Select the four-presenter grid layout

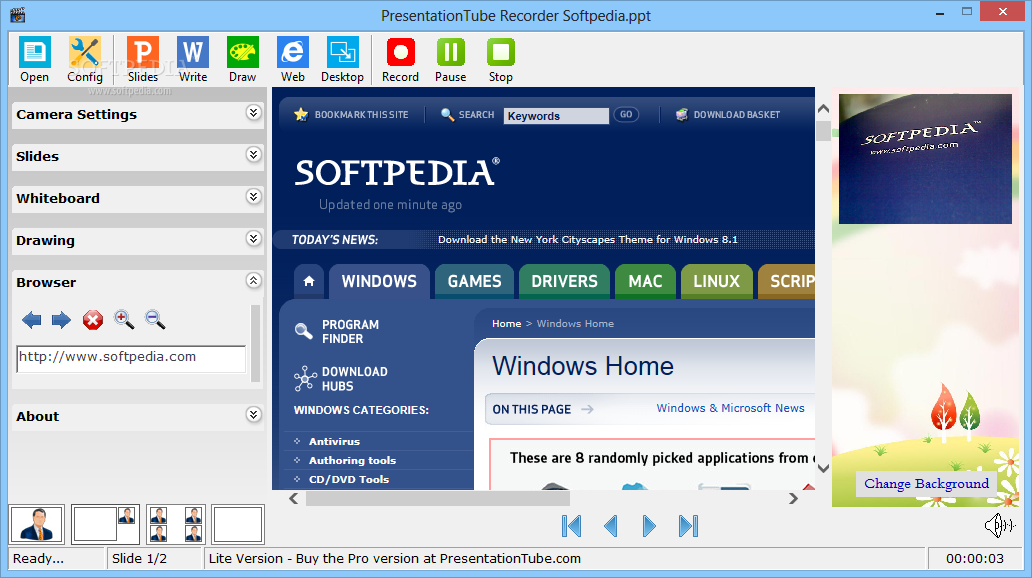176,525
